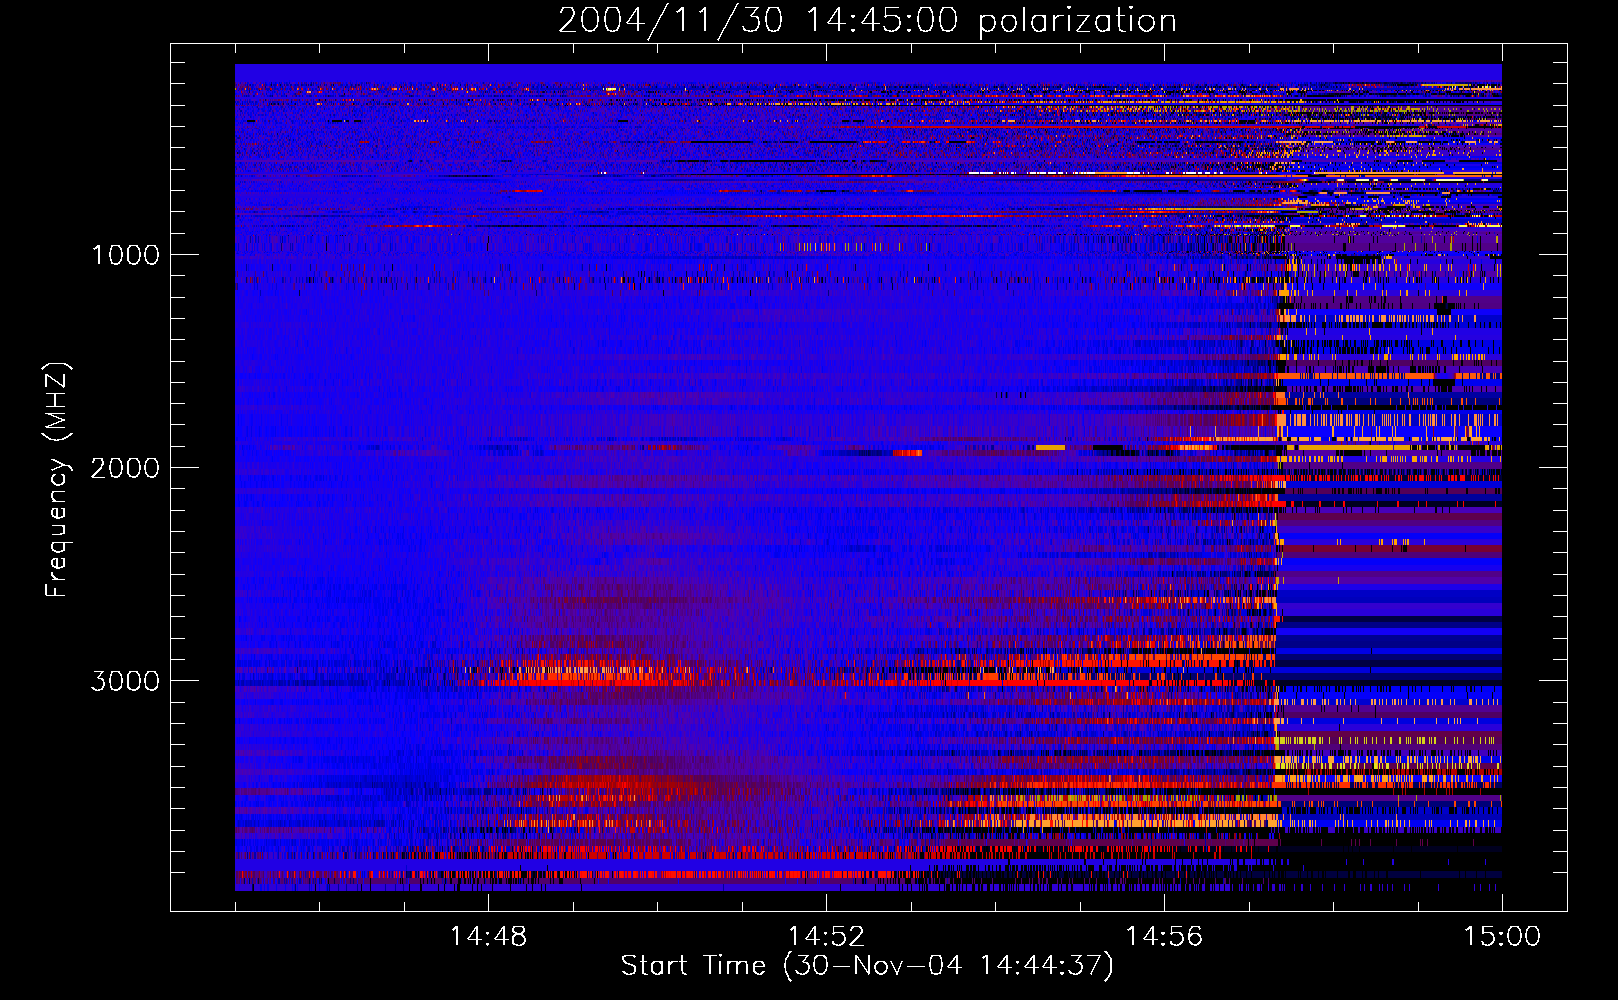Image resolution: width=1618 pixels, height=1000 pixels.
Task: Click the 3000 frequency tick label
Action: (x=125, y=681)
